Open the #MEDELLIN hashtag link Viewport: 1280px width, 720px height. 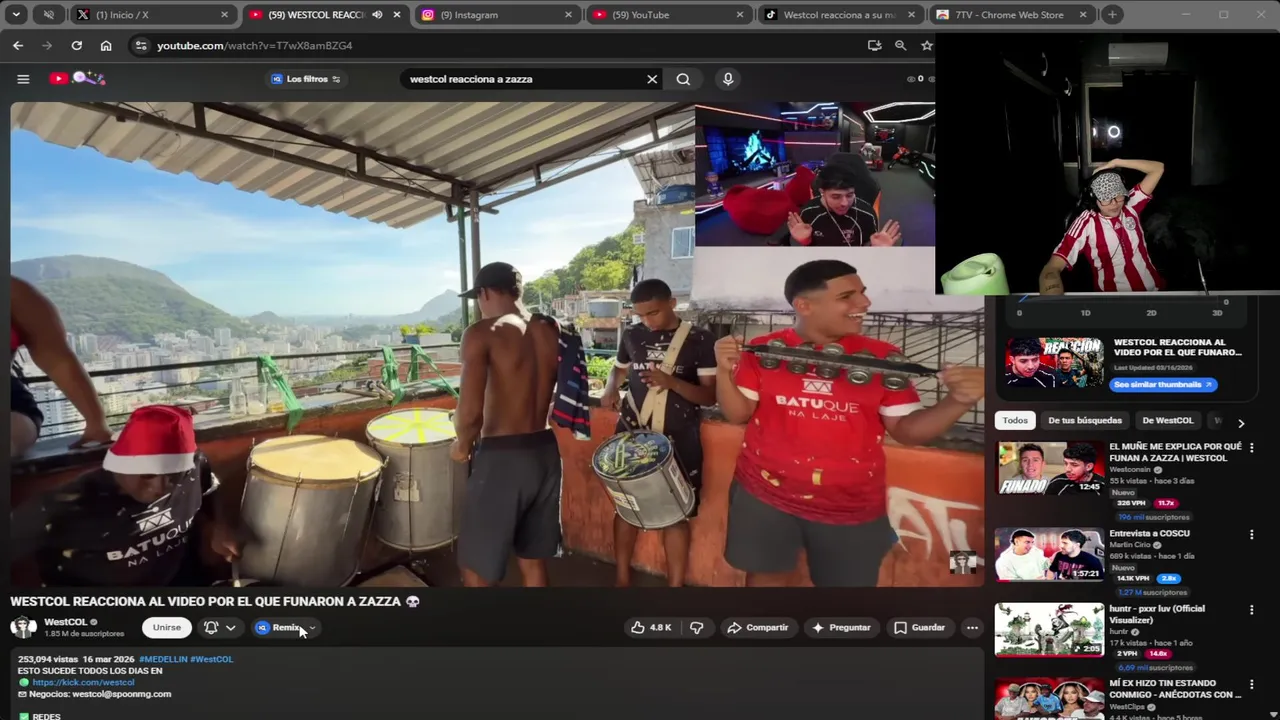[163, 659]
